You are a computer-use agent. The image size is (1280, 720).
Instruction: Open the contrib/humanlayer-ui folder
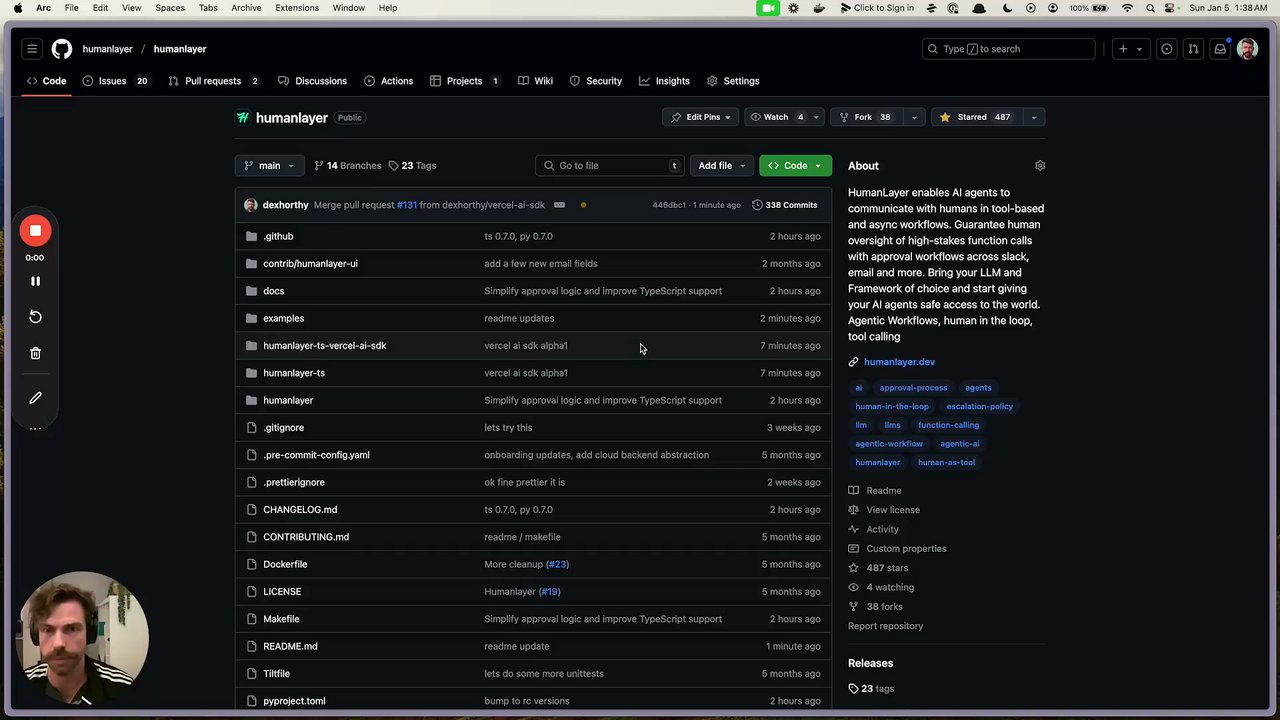point(310,264)
